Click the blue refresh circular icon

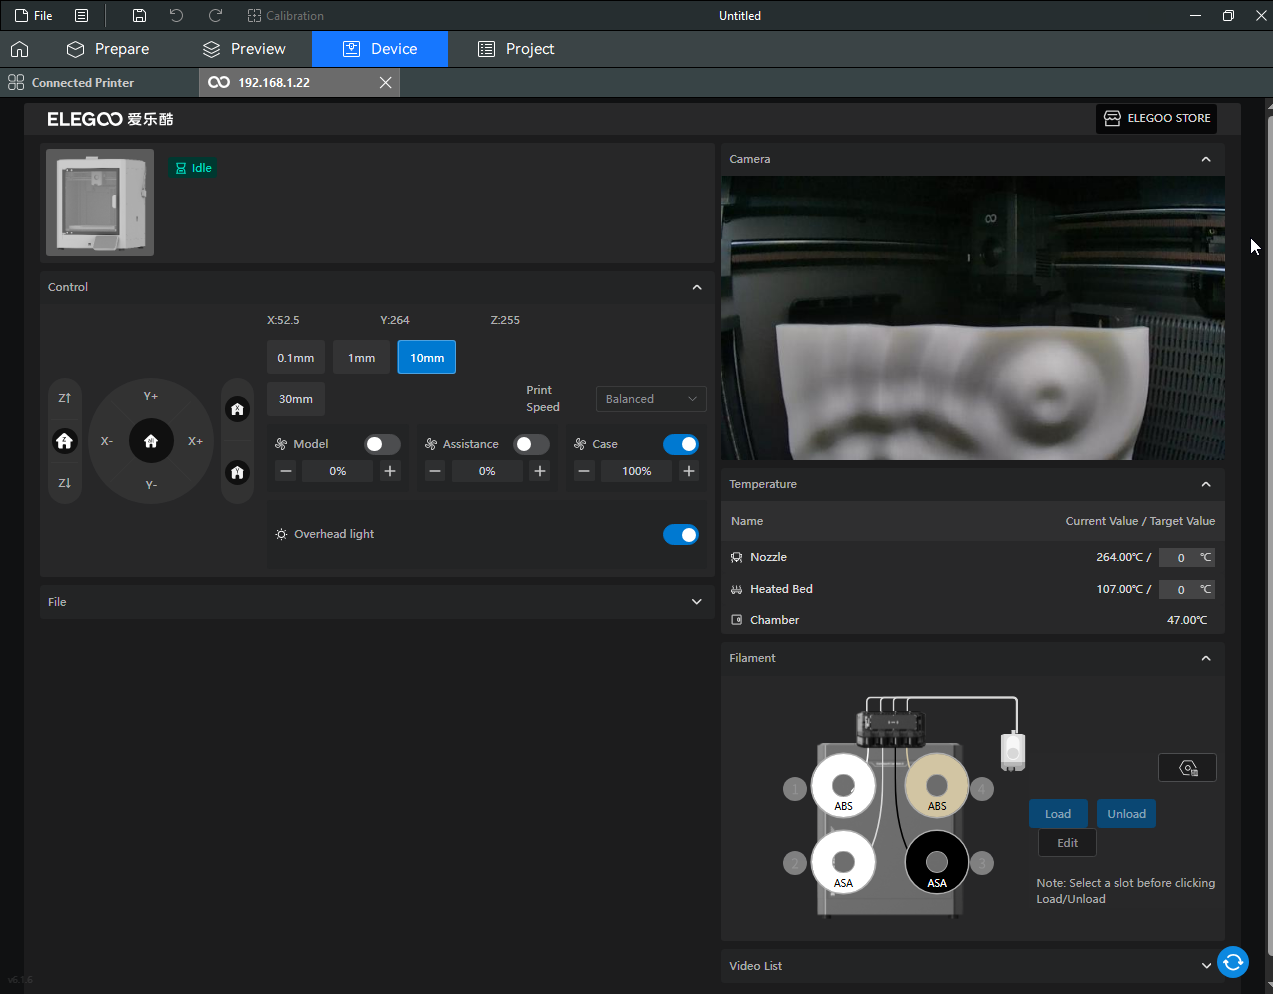[1233, 962]
